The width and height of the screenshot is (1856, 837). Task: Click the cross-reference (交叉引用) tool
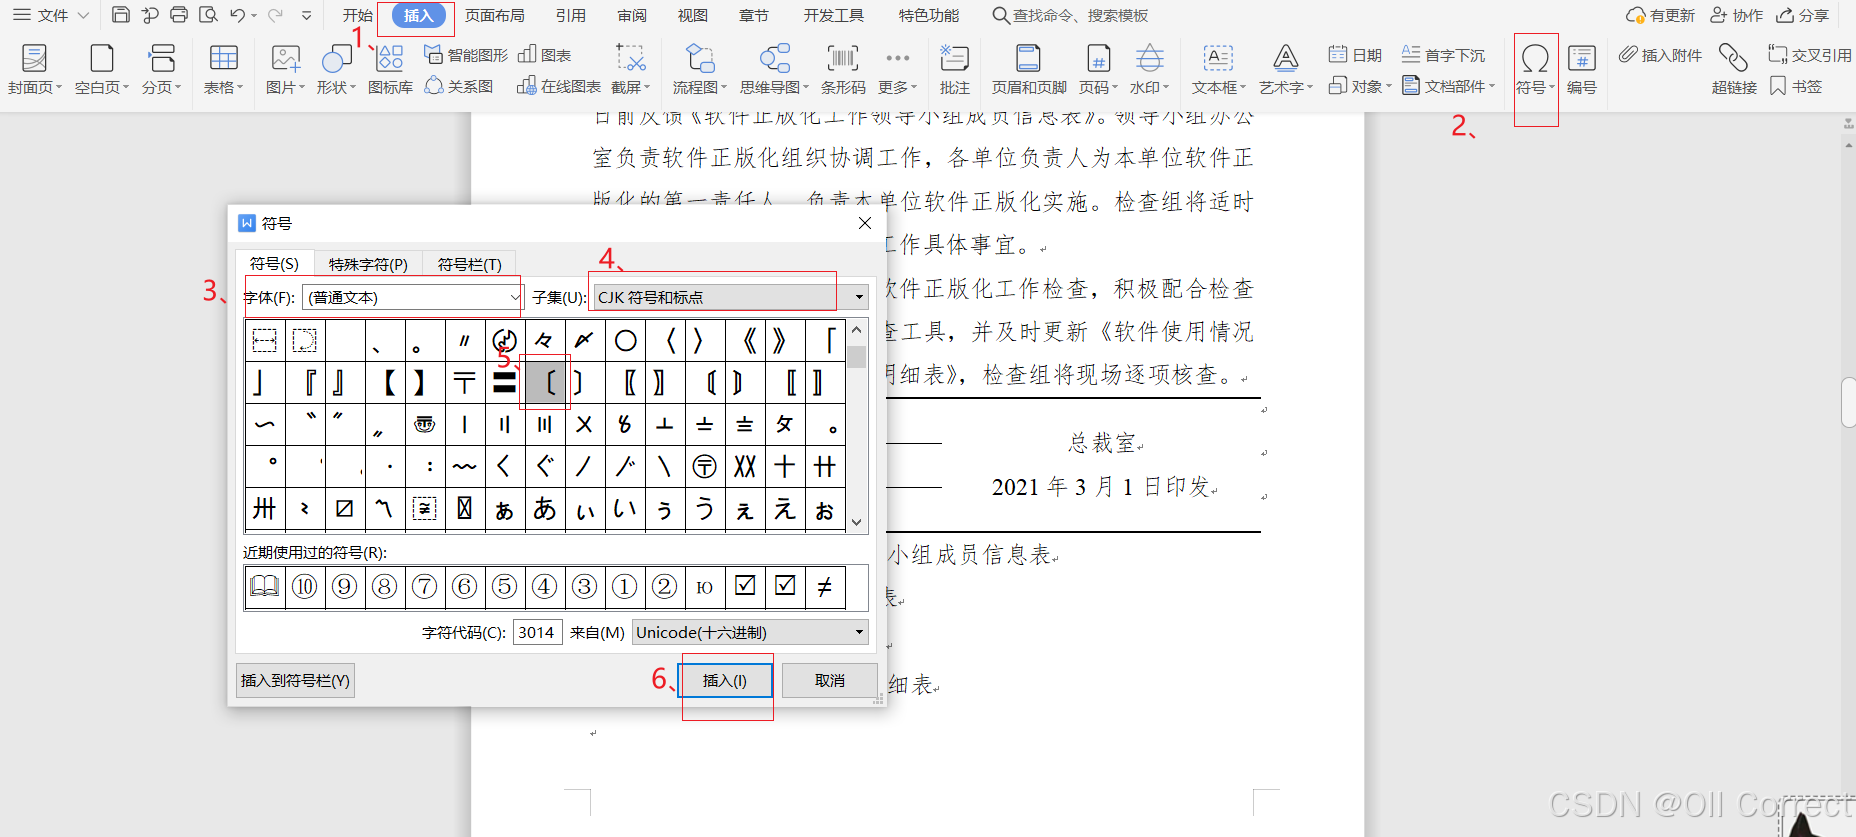[1810, 55]
